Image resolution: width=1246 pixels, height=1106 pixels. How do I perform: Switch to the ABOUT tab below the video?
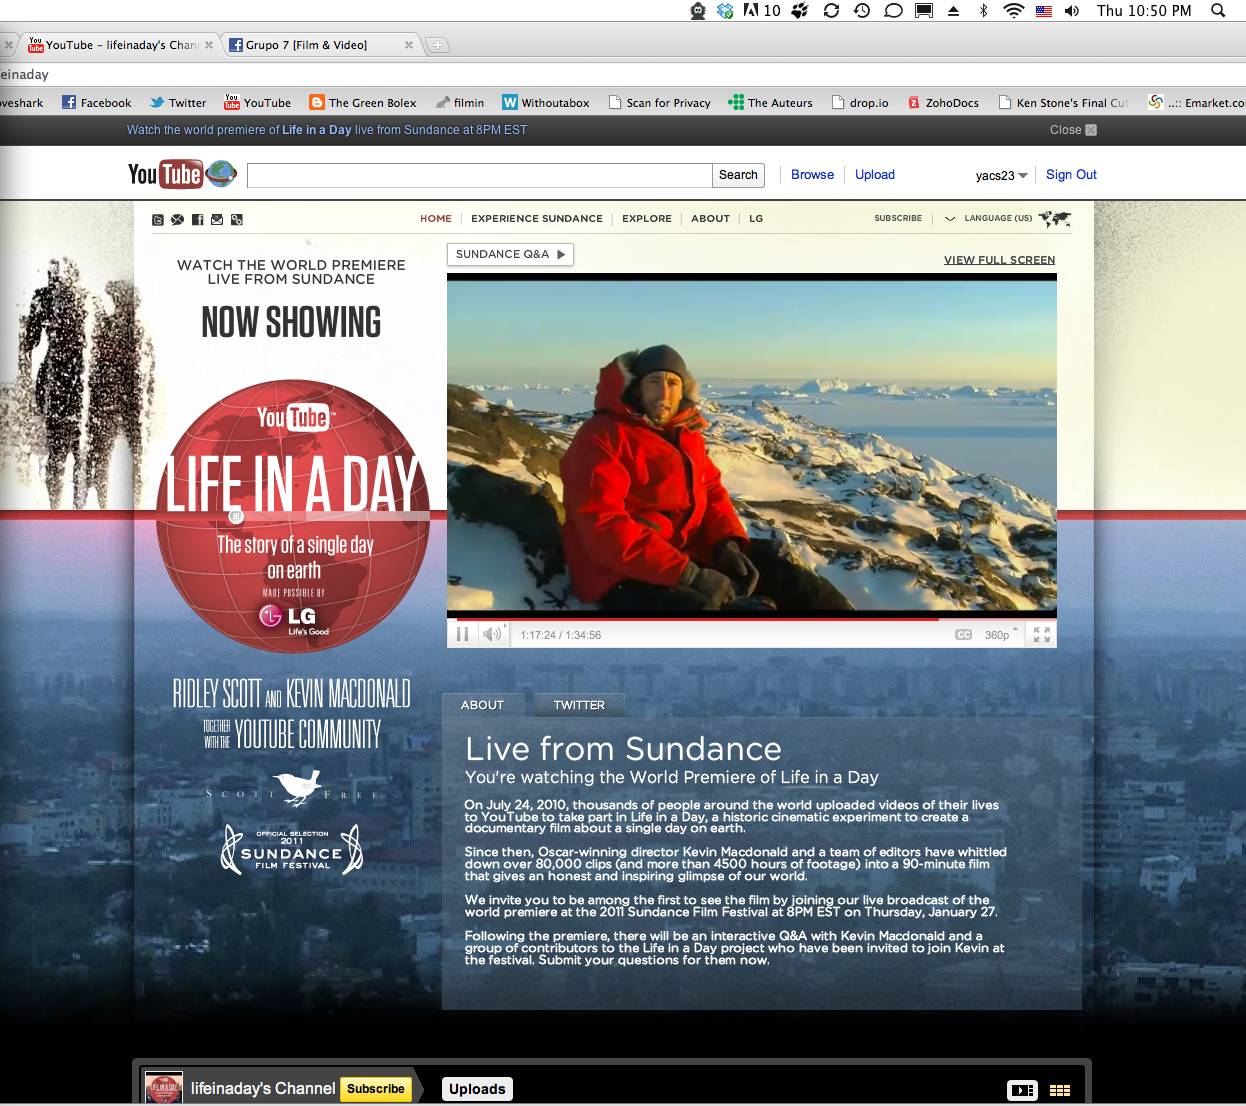pos(482,705)
